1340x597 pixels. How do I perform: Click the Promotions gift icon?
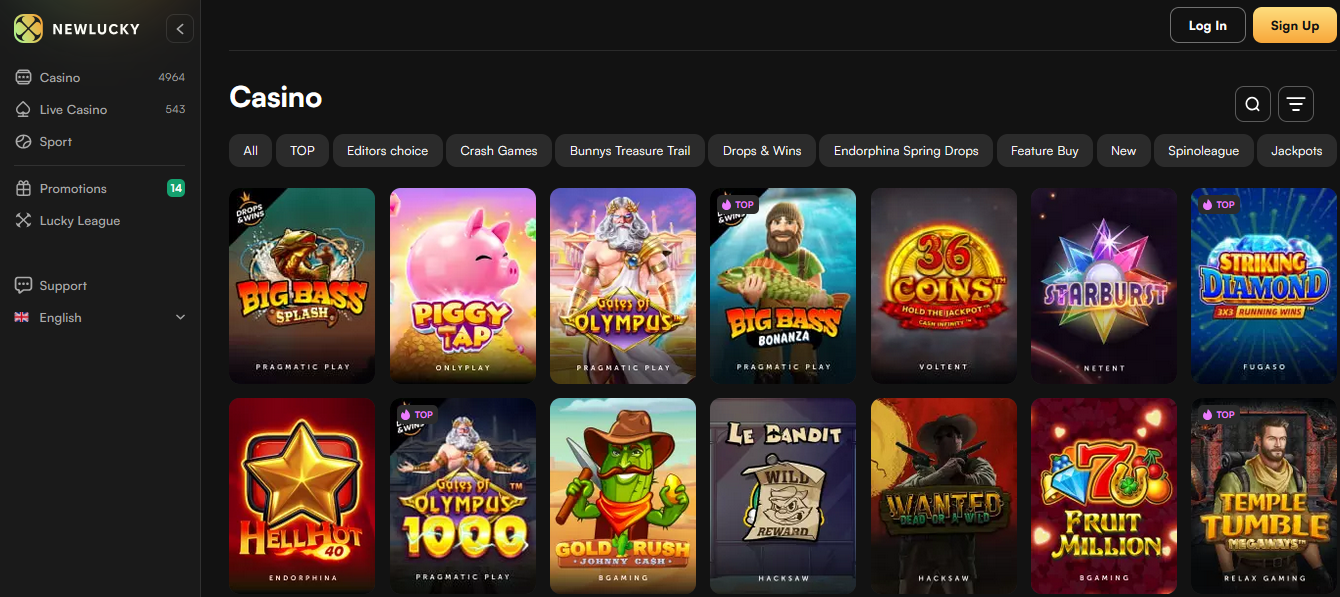pos(24,188)
